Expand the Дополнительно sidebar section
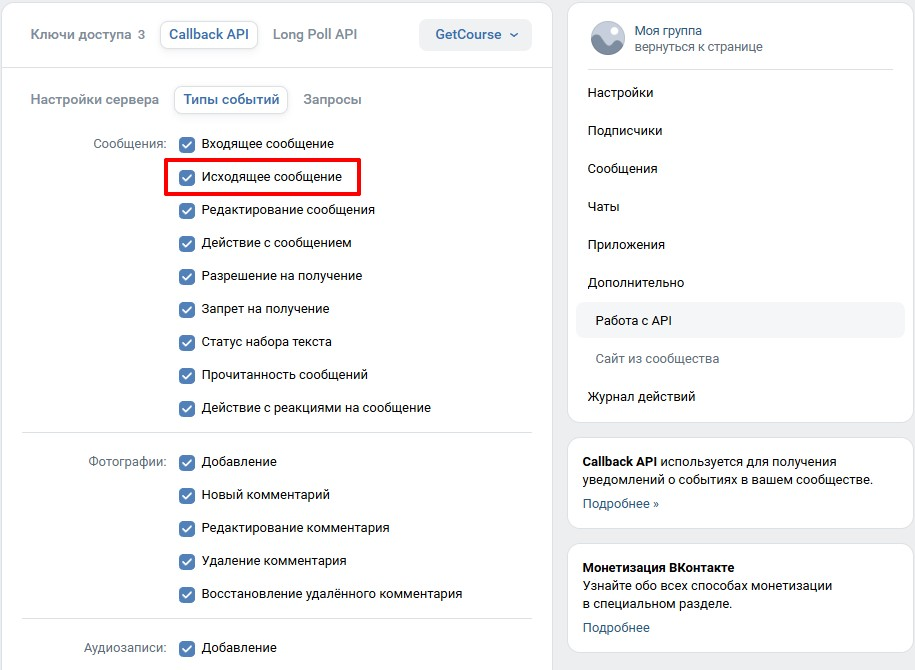Image resolution: width=915 pixels, height=670 pixels. 636,283
